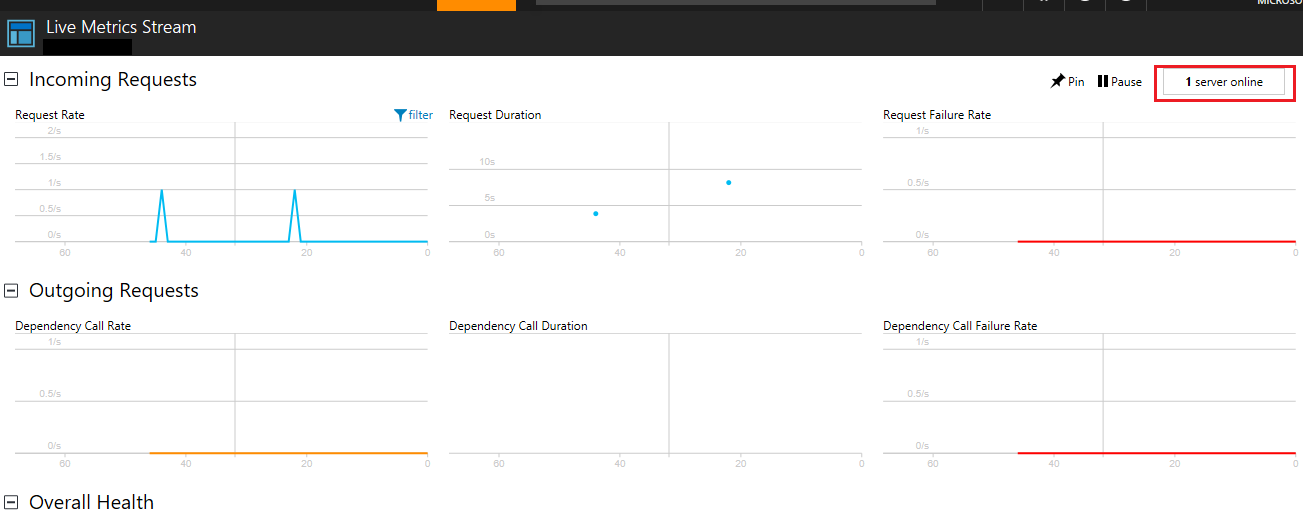The image size is (1305, 513).
Task: Click the Live Metrics Stream blade icon
Action: coord(21,33)
